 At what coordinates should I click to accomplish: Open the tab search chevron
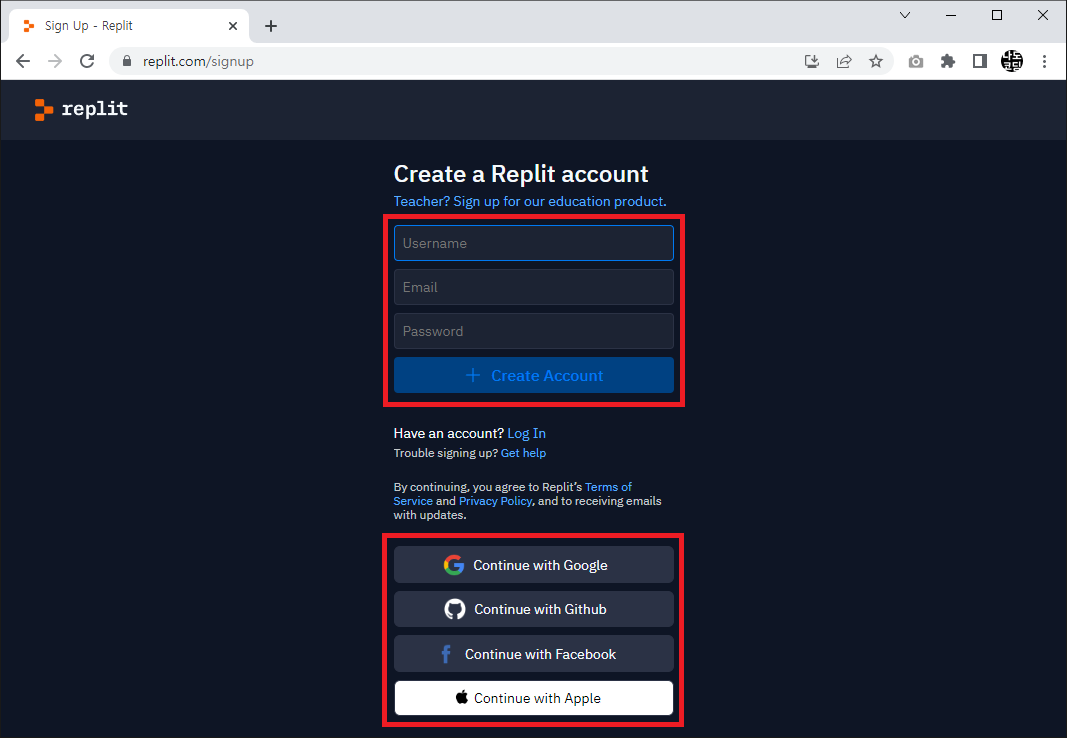click(905, 15)
